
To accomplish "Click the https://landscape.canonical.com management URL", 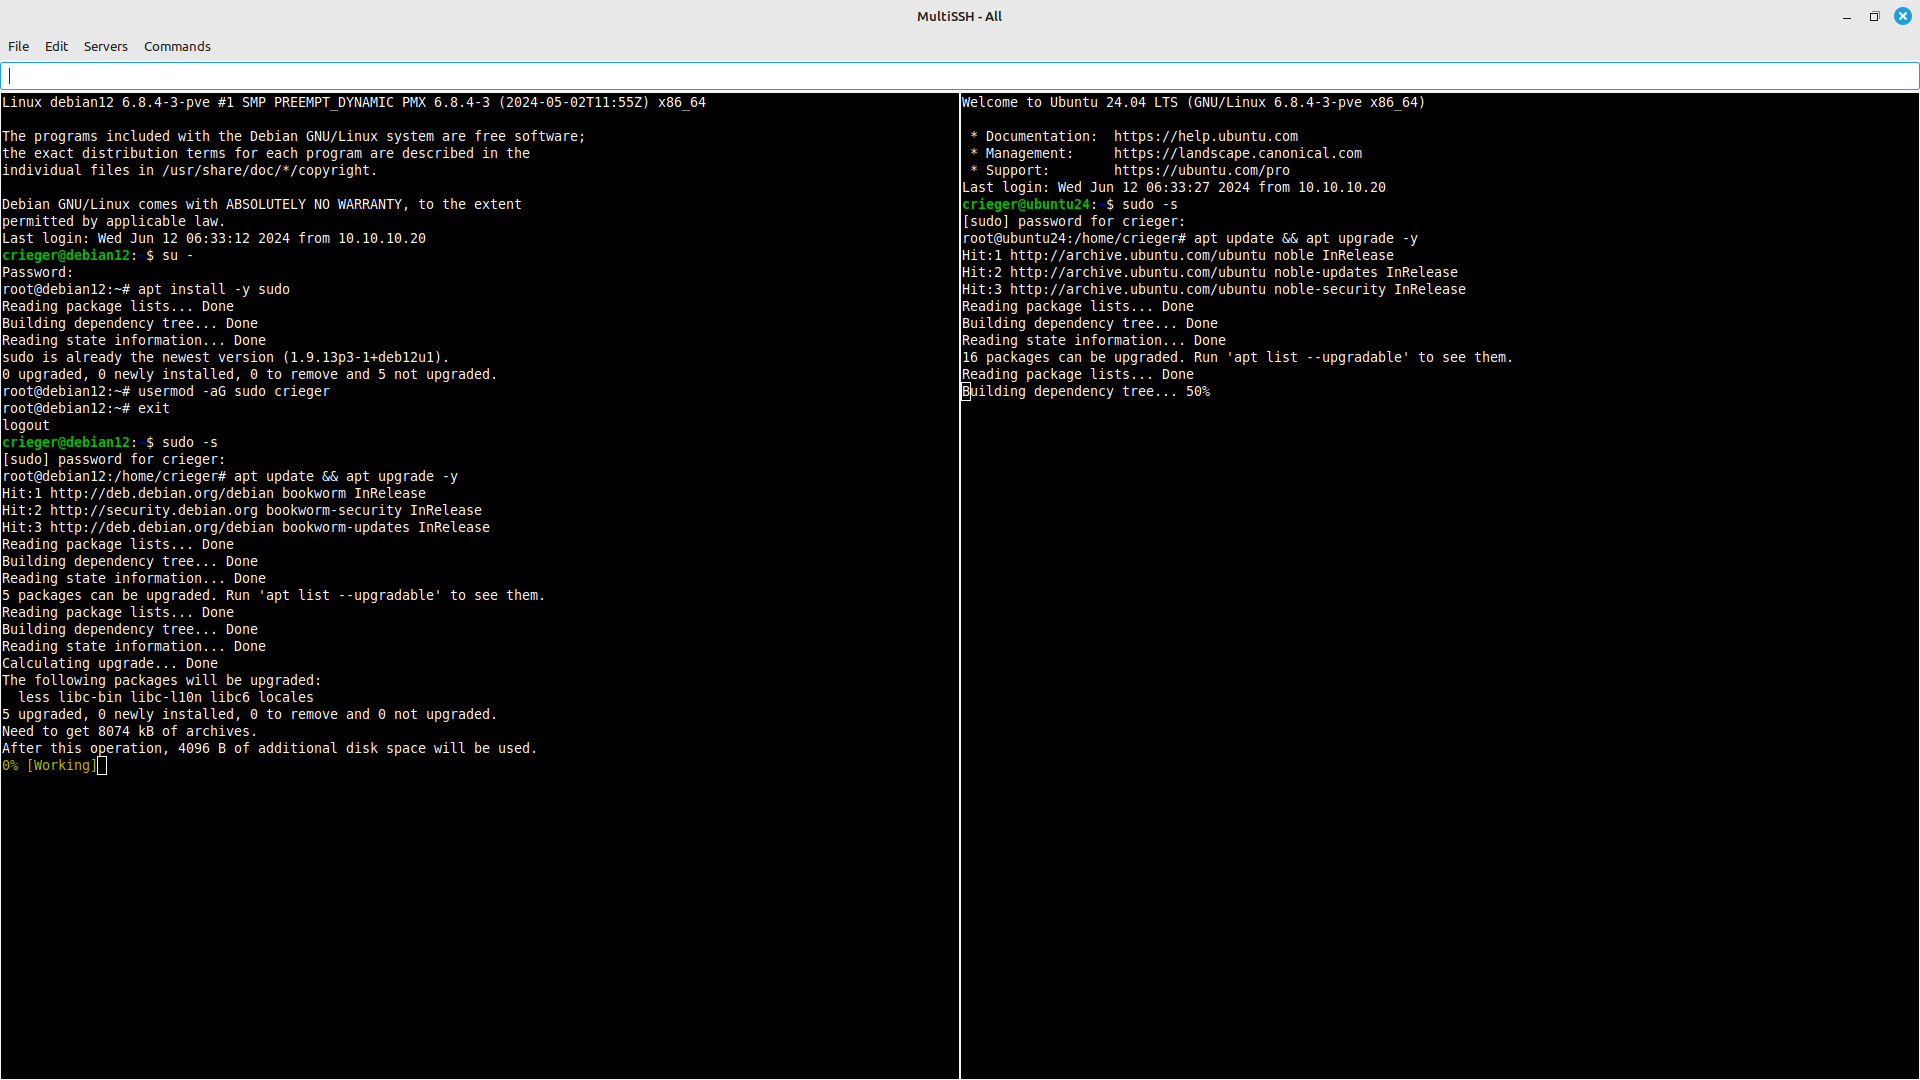I will pyautogui.click(x=1237, y=153).
